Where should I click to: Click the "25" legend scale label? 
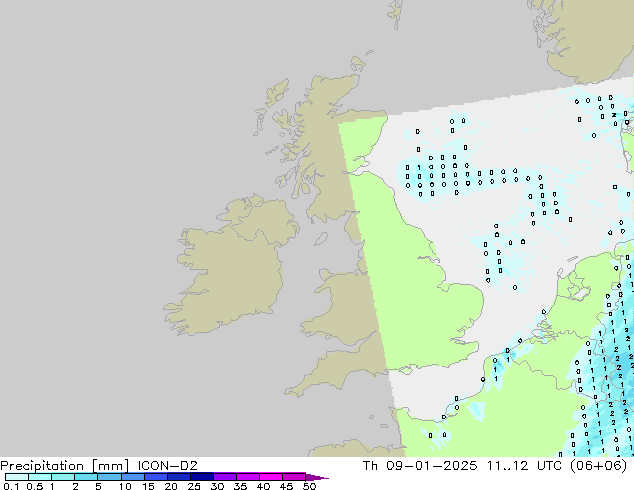194,486
